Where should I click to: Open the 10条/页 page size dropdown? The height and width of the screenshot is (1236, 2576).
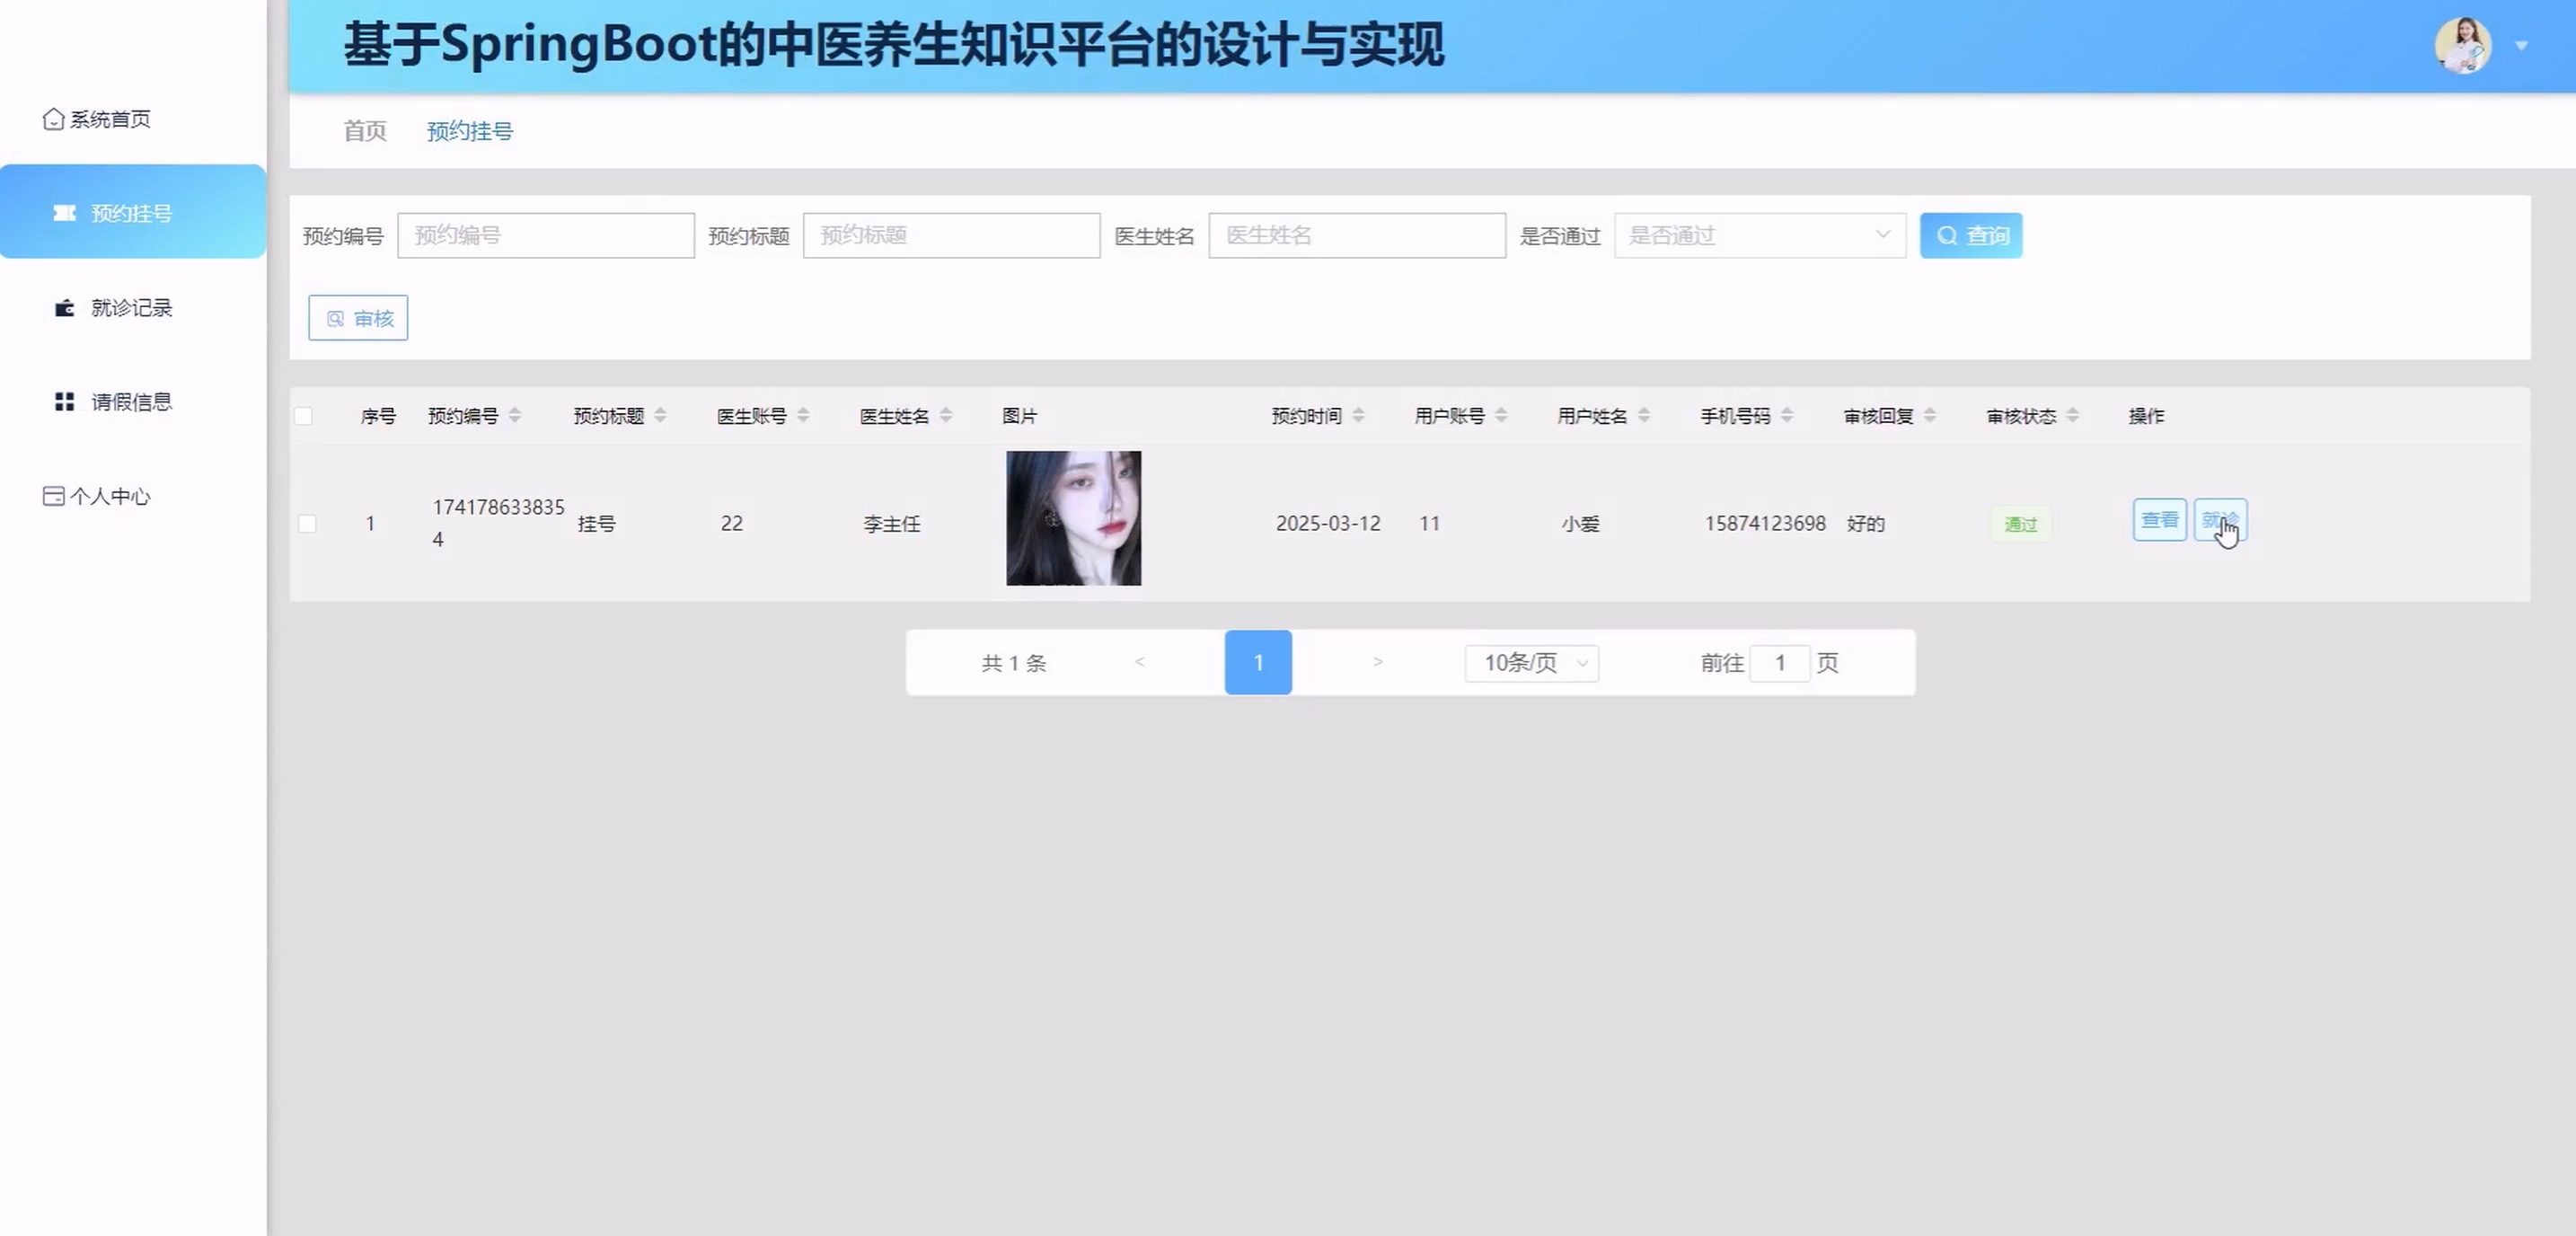[1531, 663]
